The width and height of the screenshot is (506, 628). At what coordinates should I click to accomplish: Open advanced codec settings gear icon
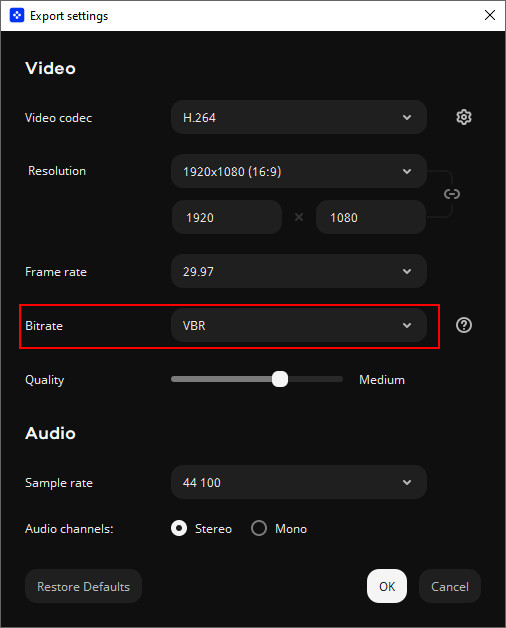(464, 117)
